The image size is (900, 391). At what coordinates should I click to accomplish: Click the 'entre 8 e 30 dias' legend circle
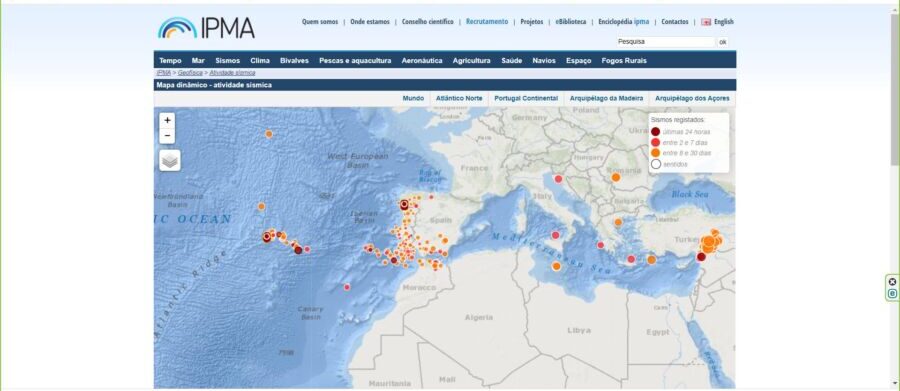(x=655, y=153)
